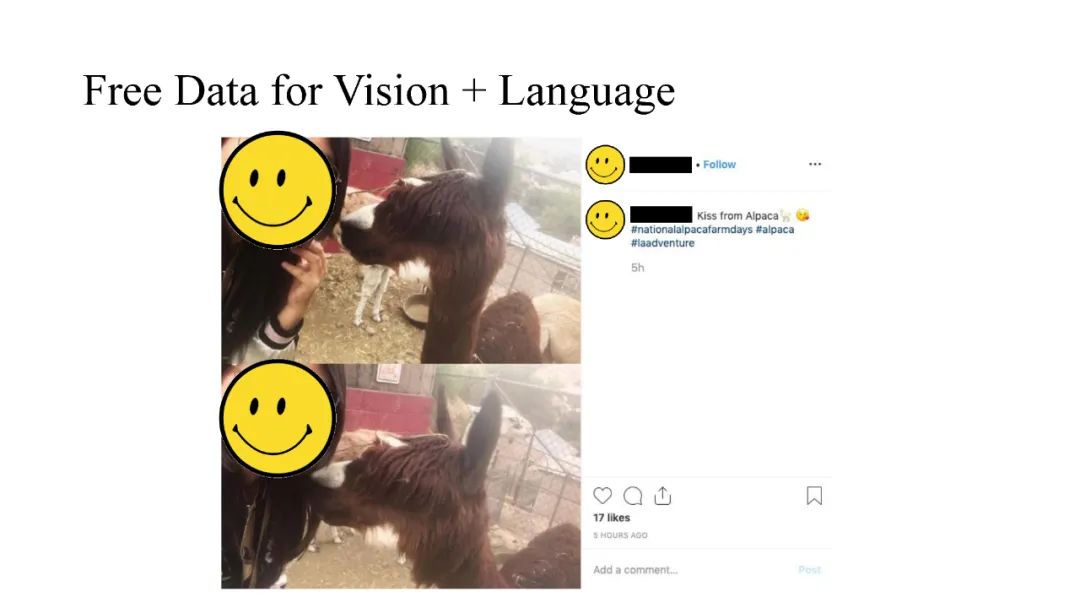Save the post with the bookmark icon
This screenshot has height=608, width=1080.
814,496
